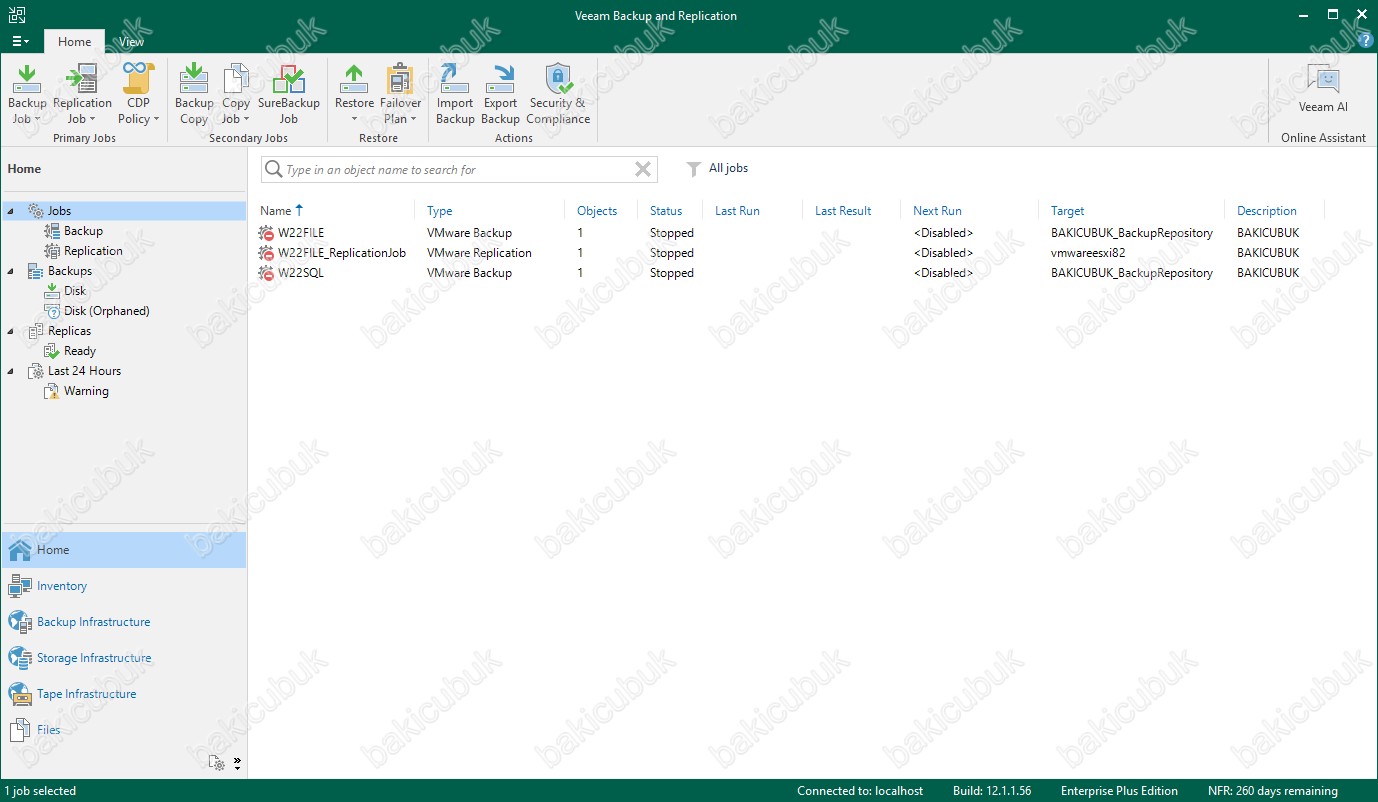The image size is (1378, 802).
Task: Click 'NFR: 260 days remaining' text
Action: pos(1271,791)
